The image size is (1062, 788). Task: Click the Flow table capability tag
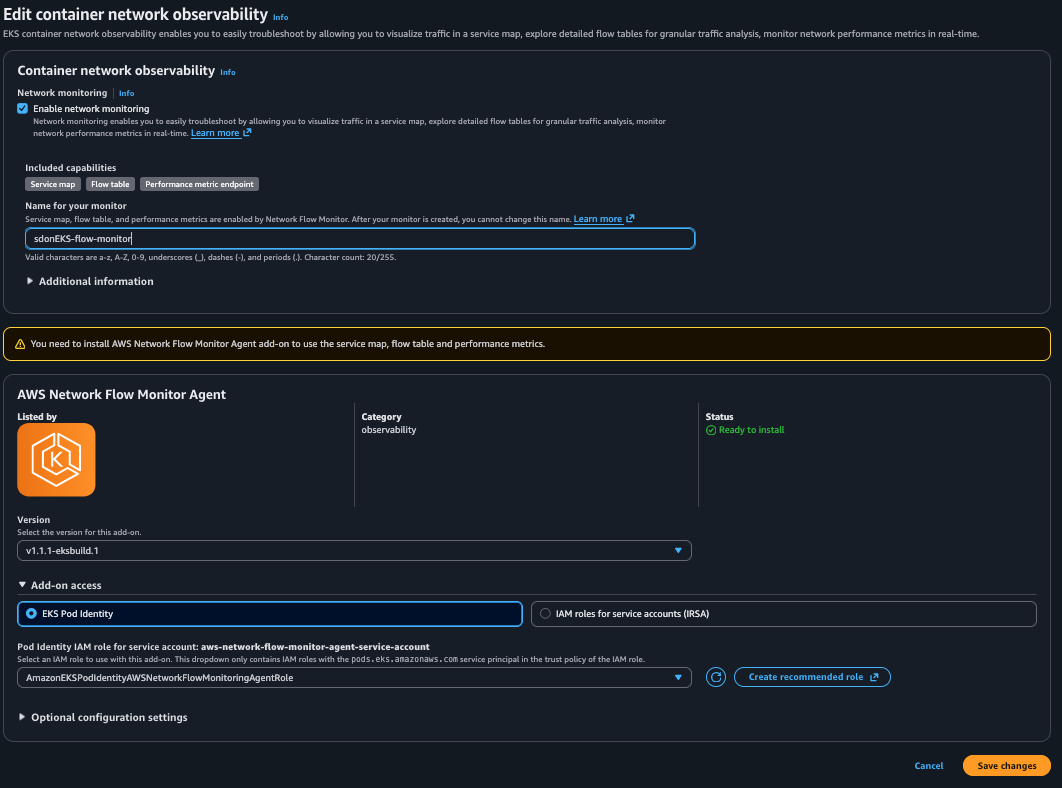[x=110, y=184]
